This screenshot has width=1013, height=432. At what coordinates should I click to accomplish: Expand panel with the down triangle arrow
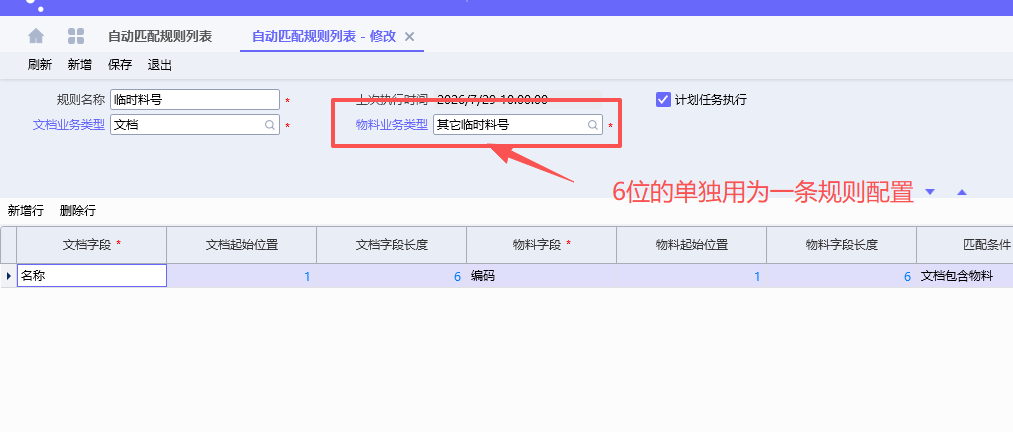930,192
